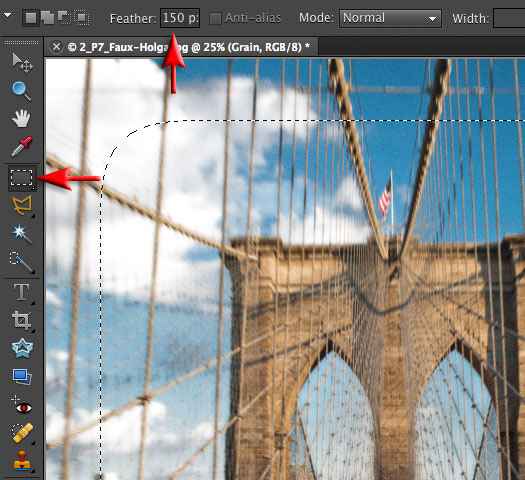This screenshot has width=525, height=480.
Task: Select the Eyedropper tool
Action: click(x=21, y=146)
